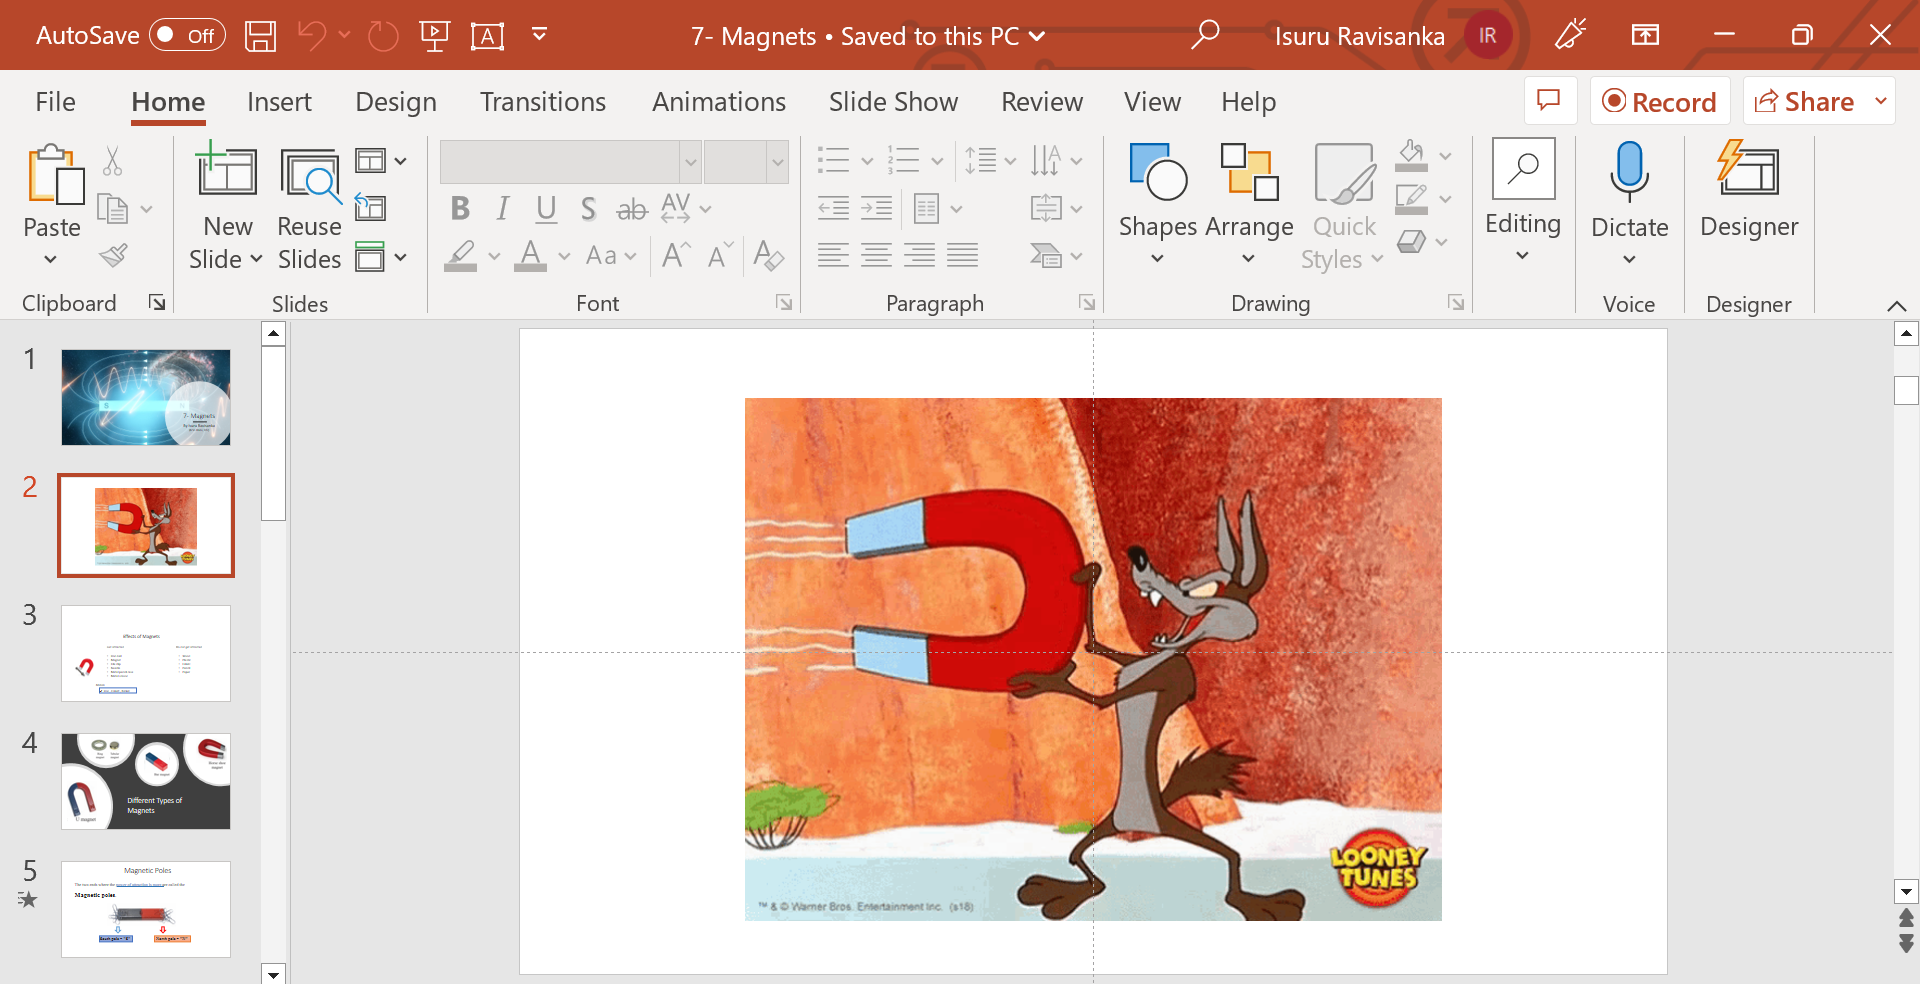Screen dimensions: 1920x984
Task: Toggle Italic formatting
Action: [x=503, y=209]
